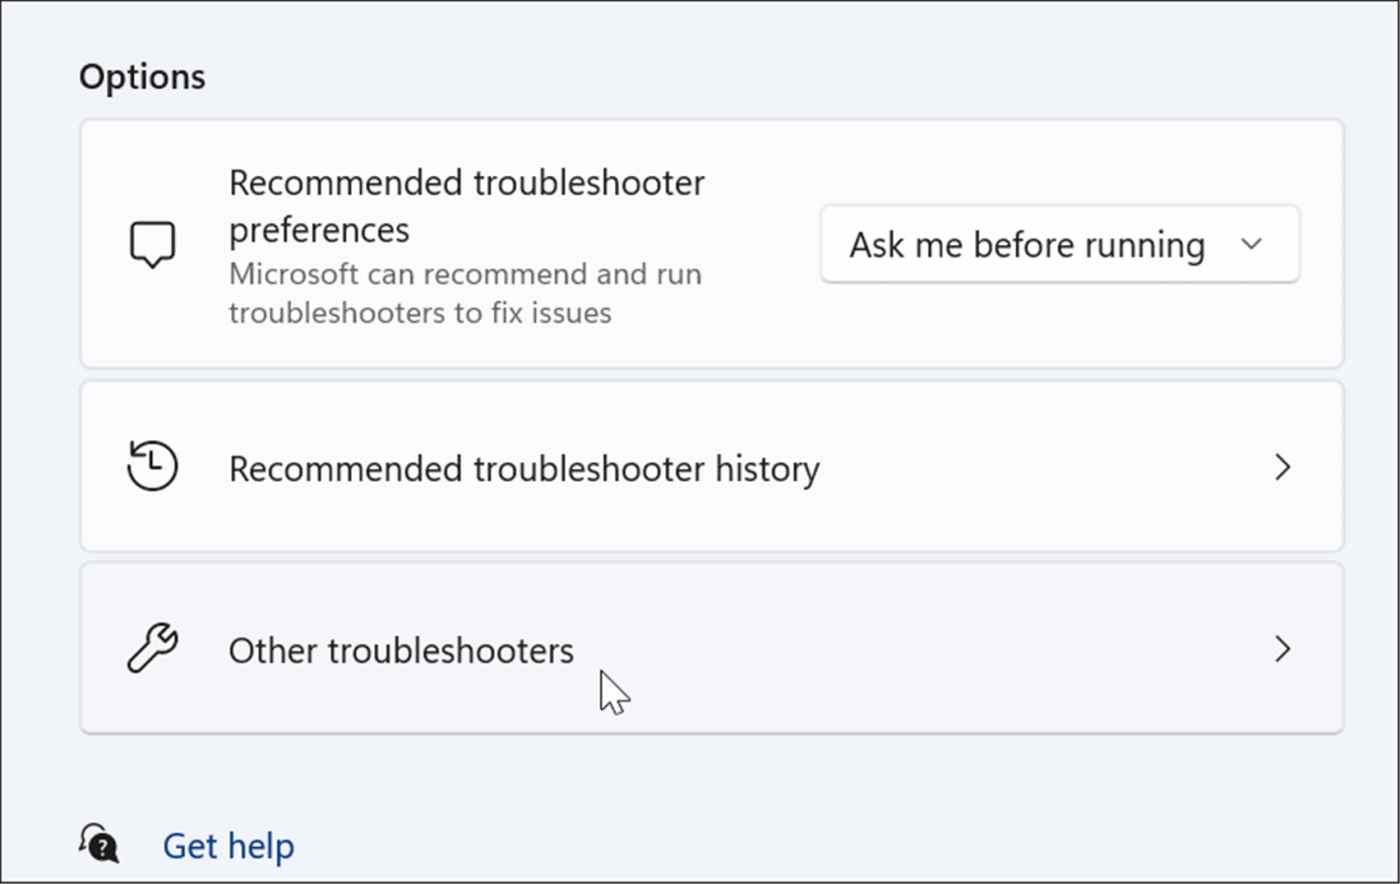Open the Get help link
Screen dimensions: 1400x884
tap(228, 846)
